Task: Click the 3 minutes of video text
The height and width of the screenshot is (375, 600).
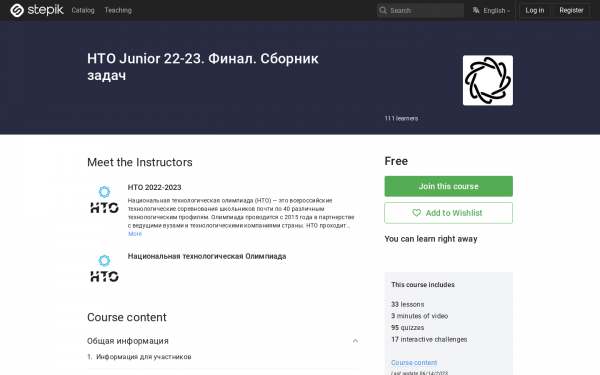Action: (419, 316)
